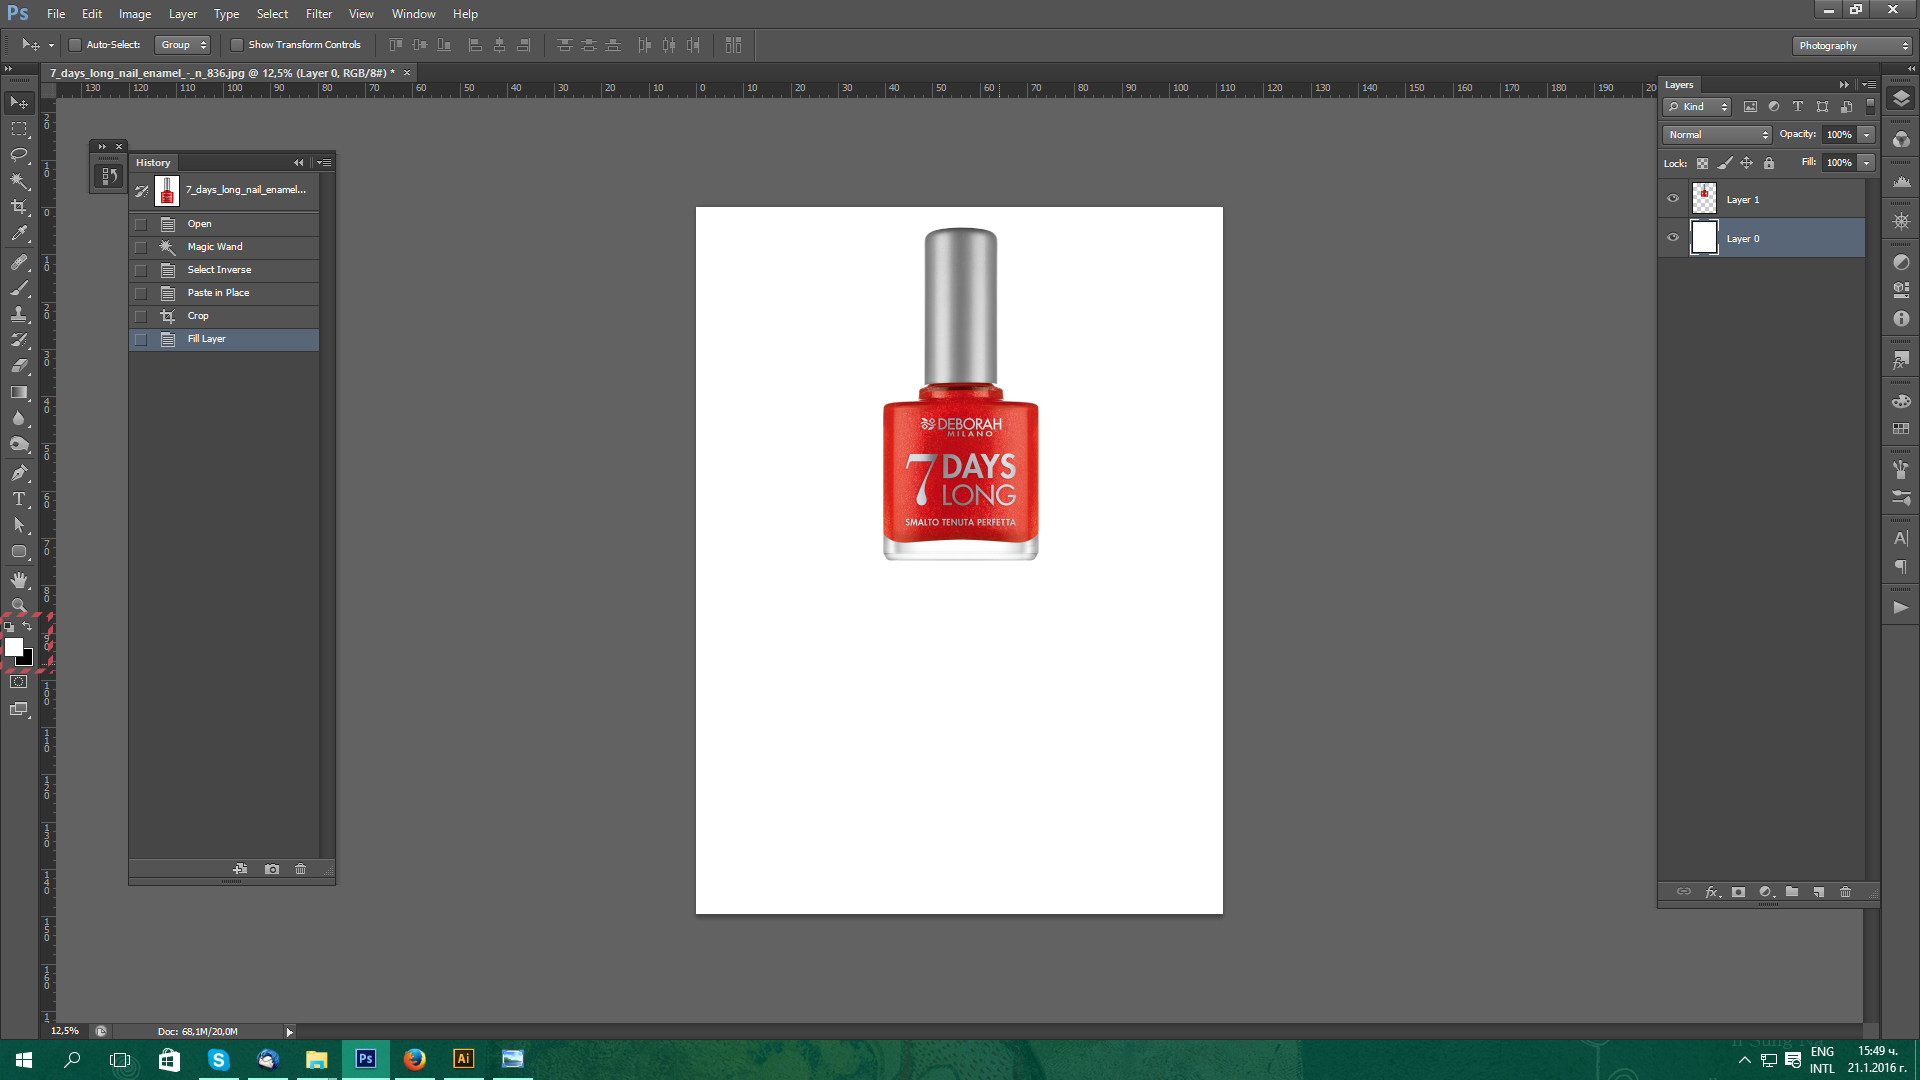This screenshot has width=1920, height=1080.
Task: Select the Rectangular Marquee tool
Action: point(19,129)
